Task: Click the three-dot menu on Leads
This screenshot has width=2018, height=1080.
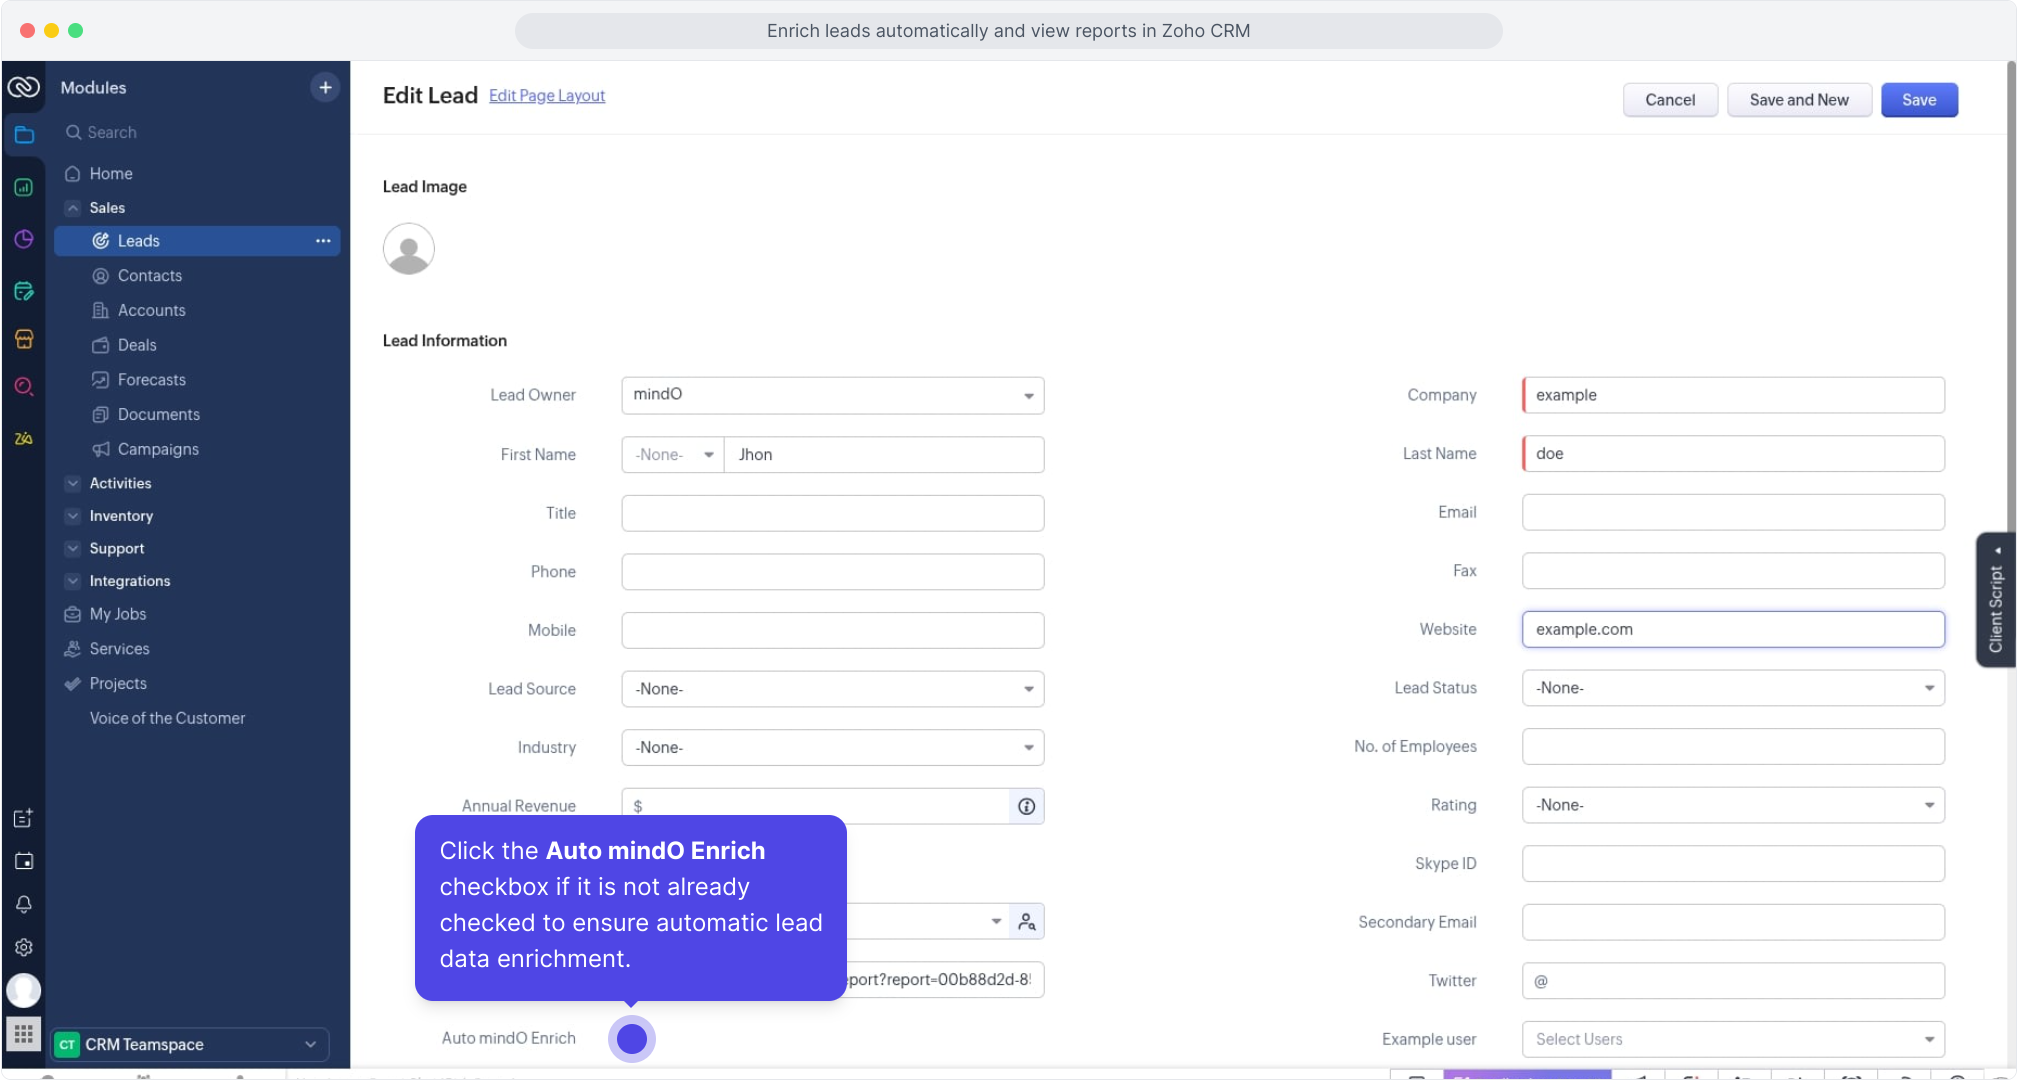Action: pyautogui.click(x=323, y=241)
